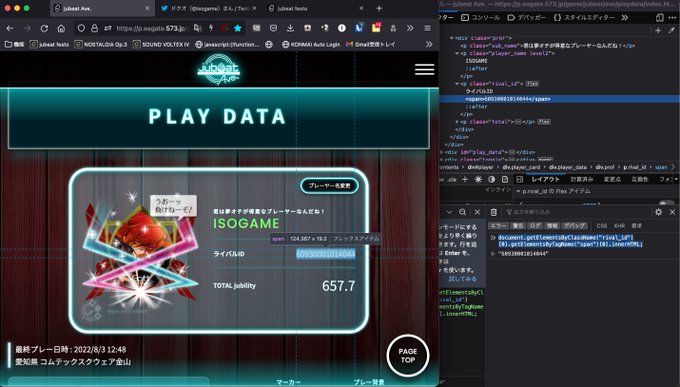The height and width of the screenshot is (387, 680).
Task: Collapse the p.rival_id Flex item section
Action: [518, 191]
